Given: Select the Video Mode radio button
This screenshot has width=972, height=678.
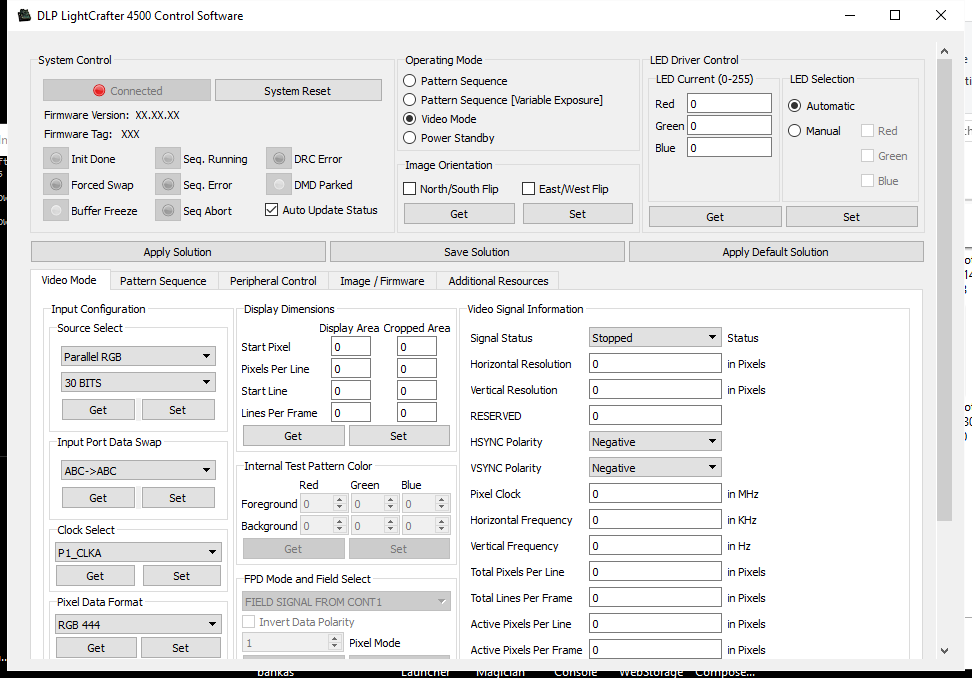Looking at the screenshot, I should tap(409, 118).
